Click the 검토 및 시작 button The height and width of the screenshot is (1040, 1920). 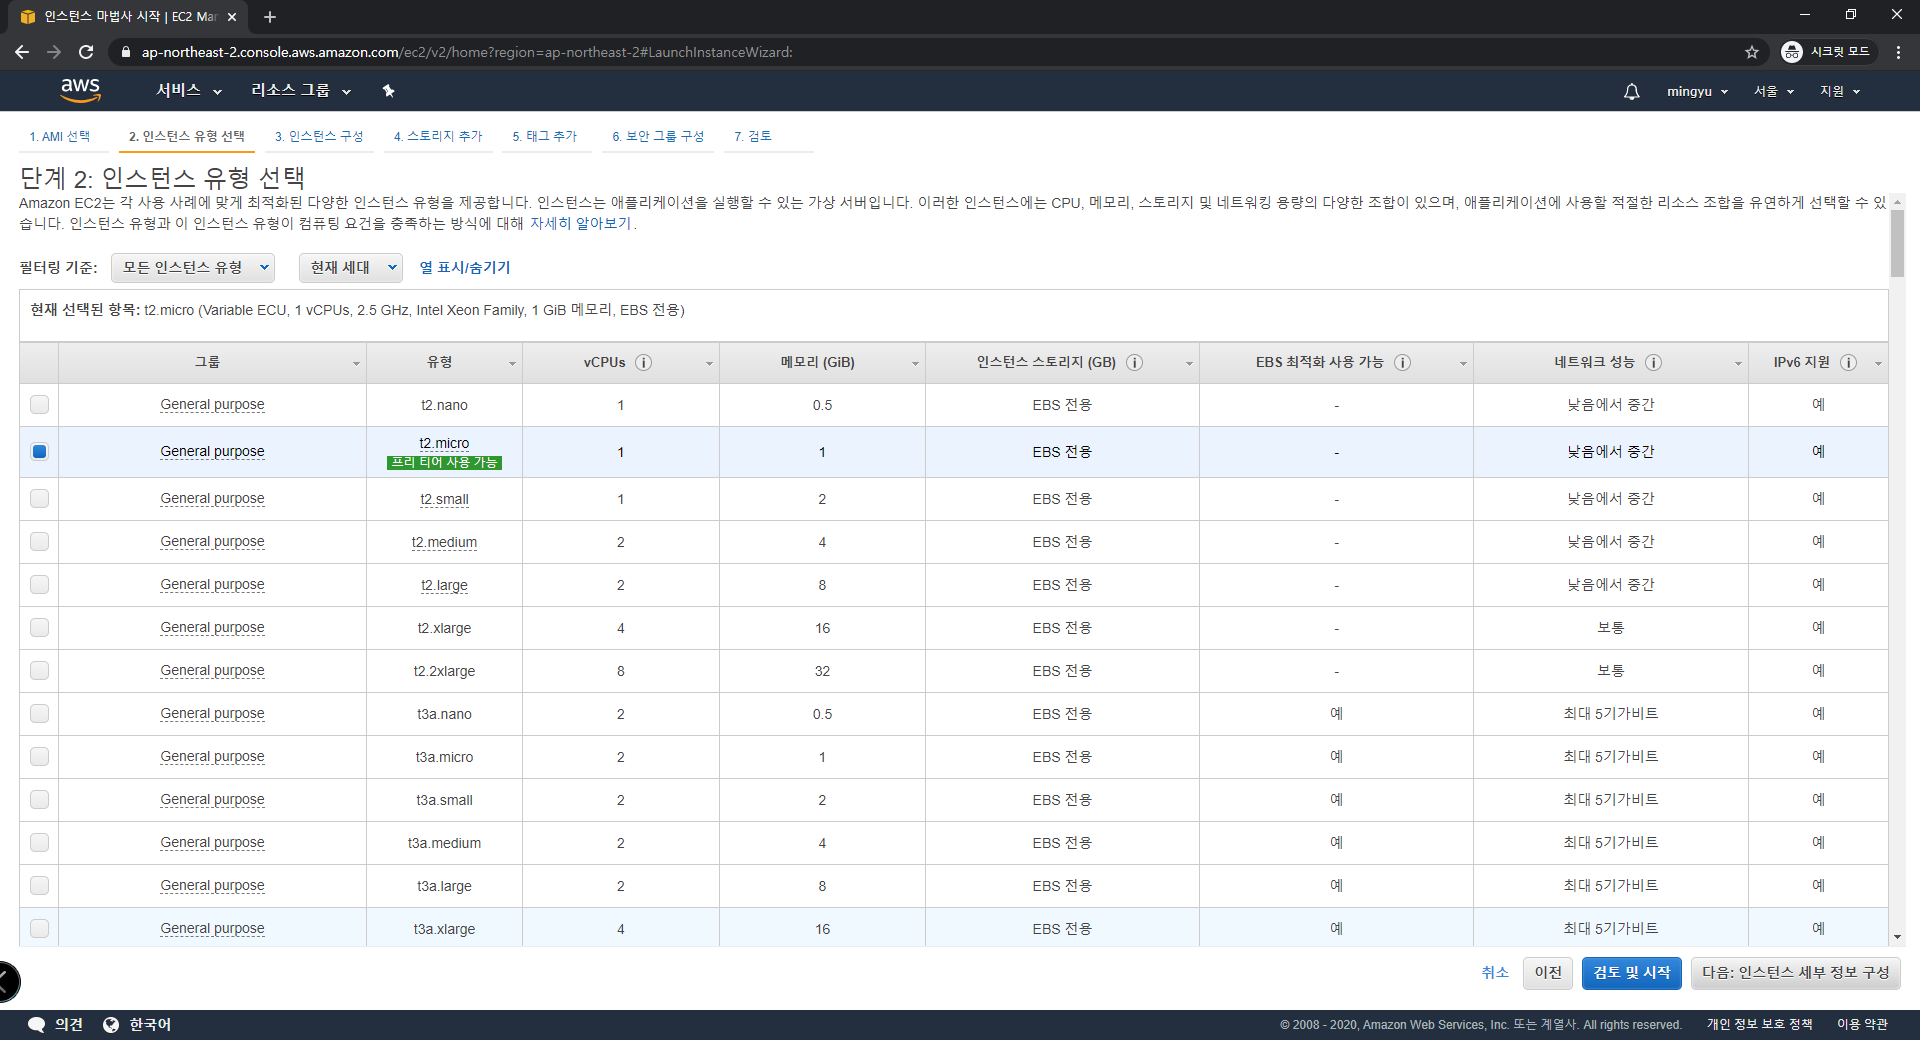1632,973
